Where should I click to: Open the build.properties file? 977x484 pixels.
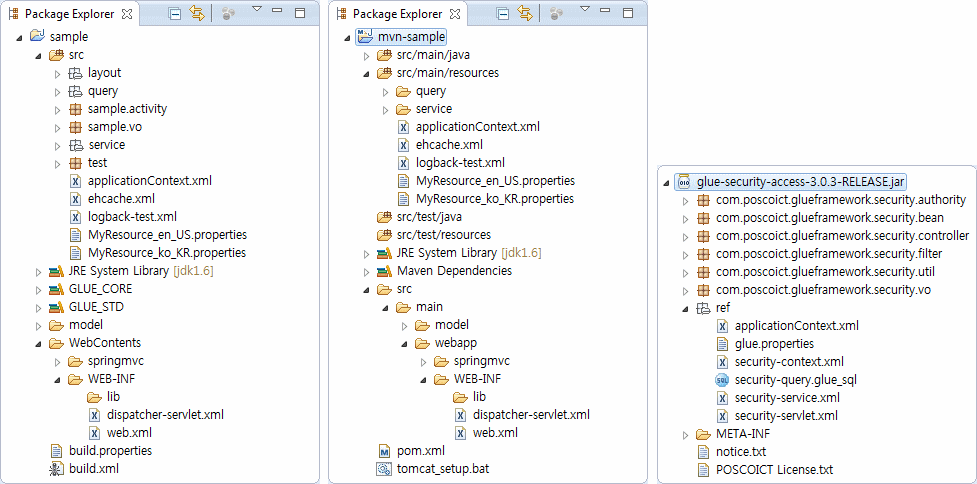(x=110, y=450)
